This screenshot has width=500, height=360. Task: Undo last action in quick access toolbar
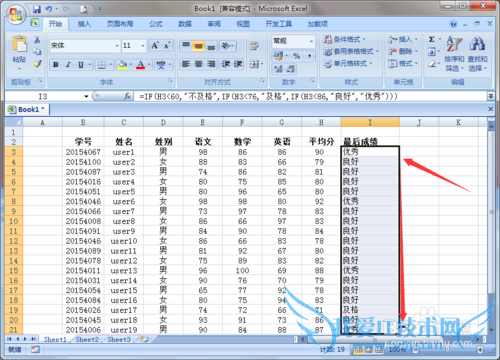click(x=49, y=9)
